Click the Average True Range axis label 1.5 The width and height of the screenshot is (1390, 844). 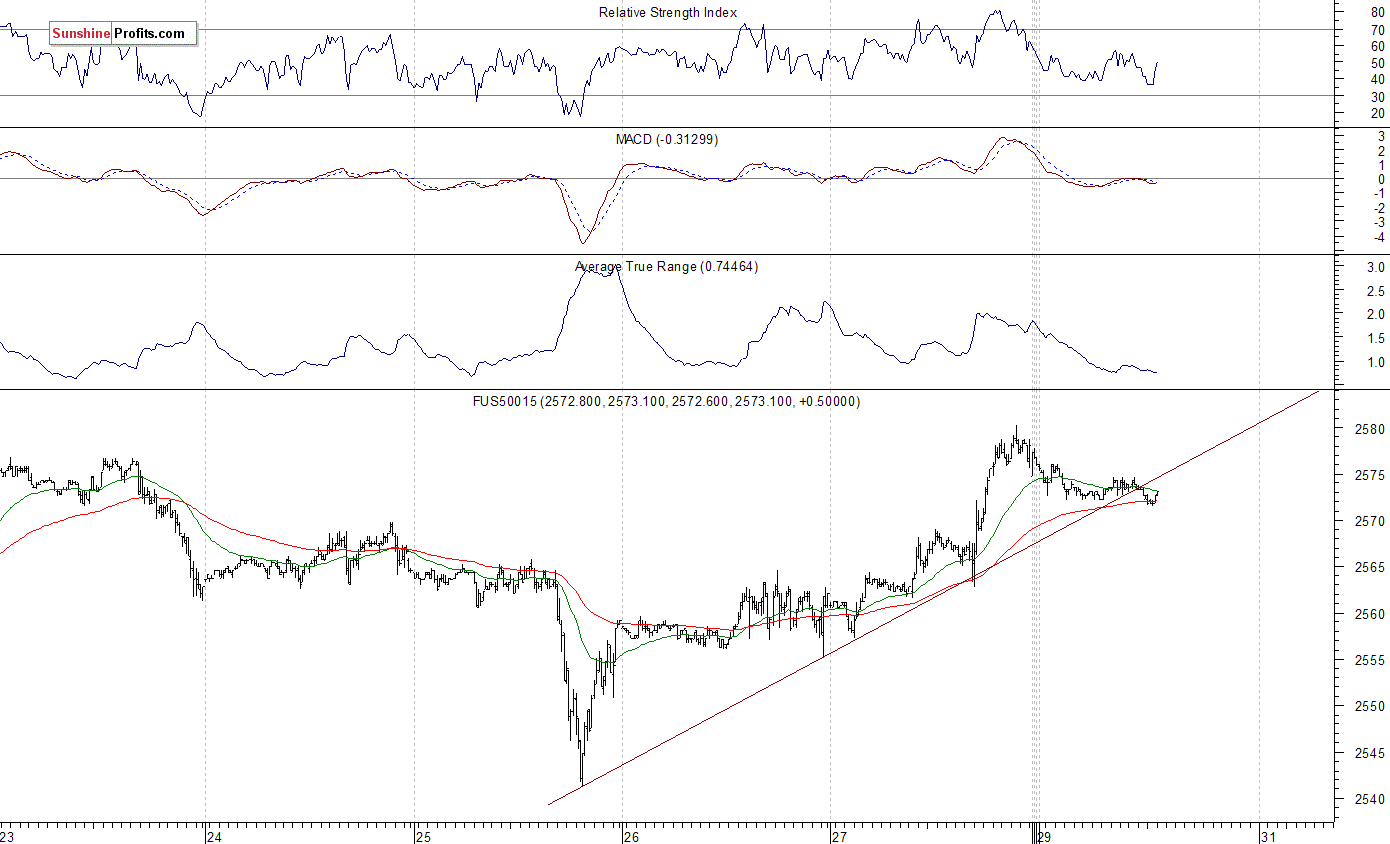pos(1376,338)
